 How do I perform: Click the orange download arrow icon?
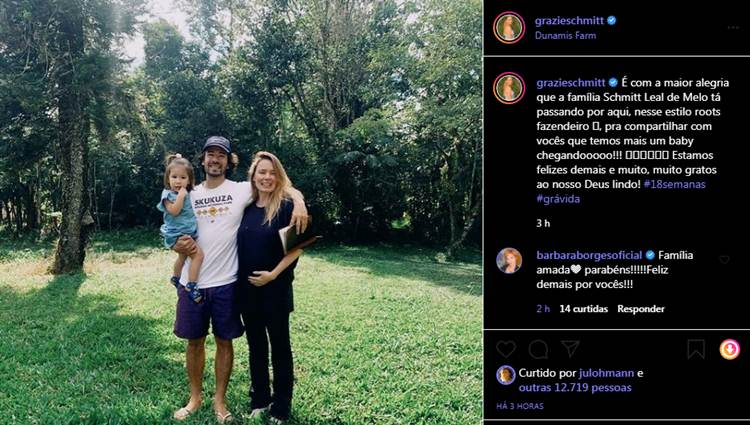730,349
